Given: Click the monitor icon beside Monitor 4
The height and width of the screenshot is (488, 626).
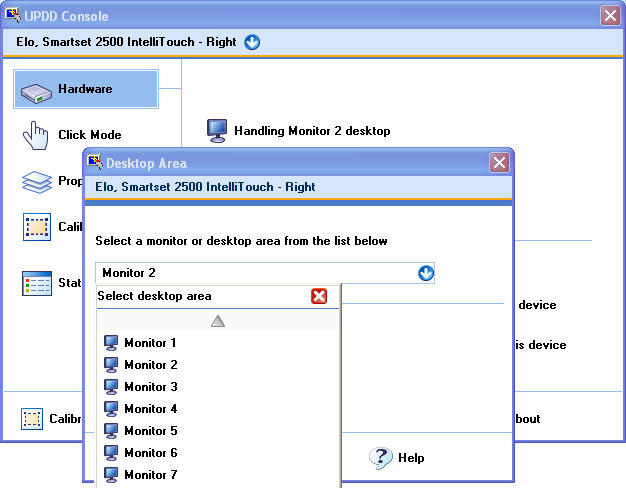Looking at the screenshot, I should (111, 409).
